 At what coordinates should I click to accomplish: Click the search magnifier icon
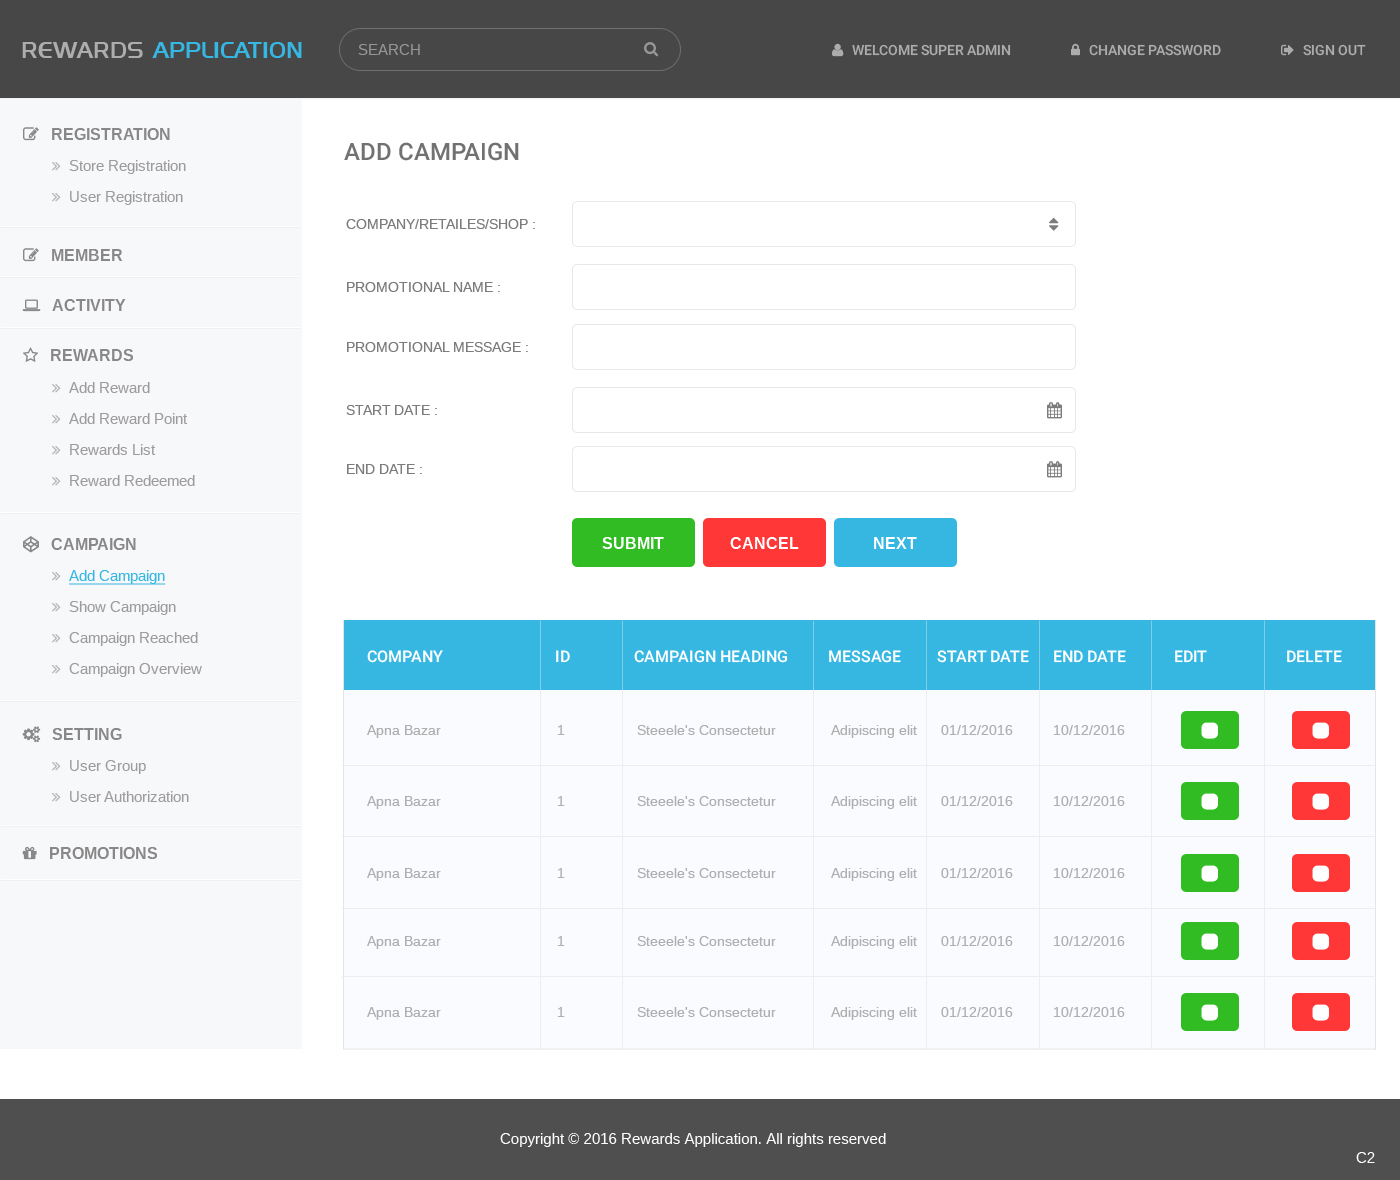[x=651, y=49]
